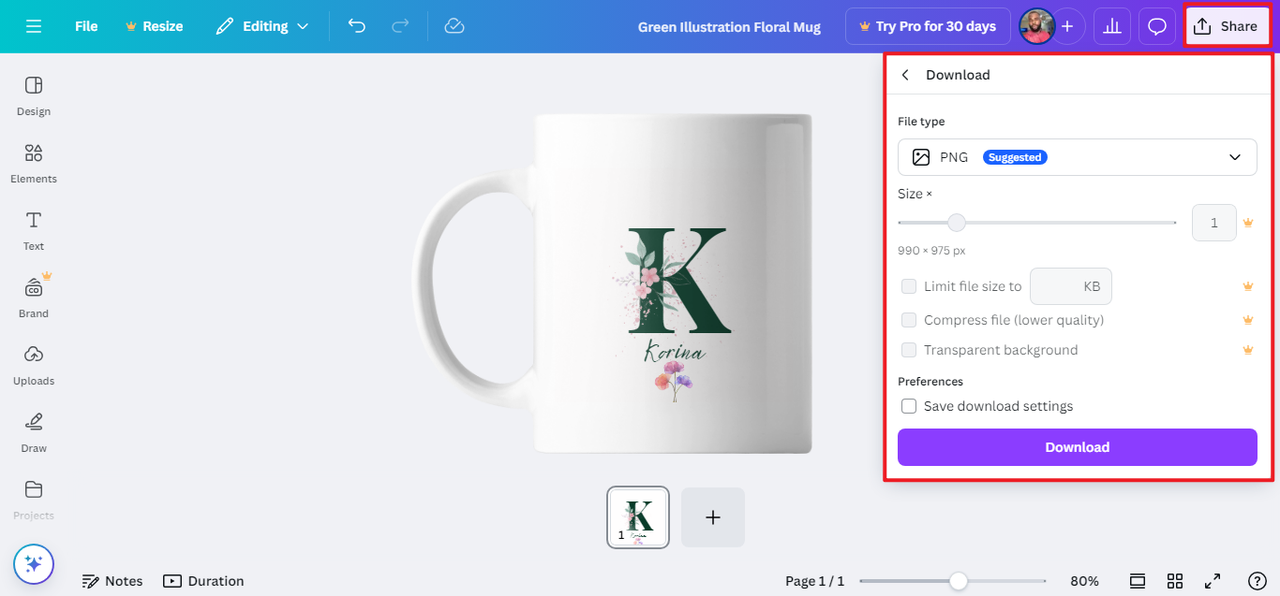Viewport: 1280px width, 596px height.
Task: Click the Suggested badge
Action: coord(1014,157)
